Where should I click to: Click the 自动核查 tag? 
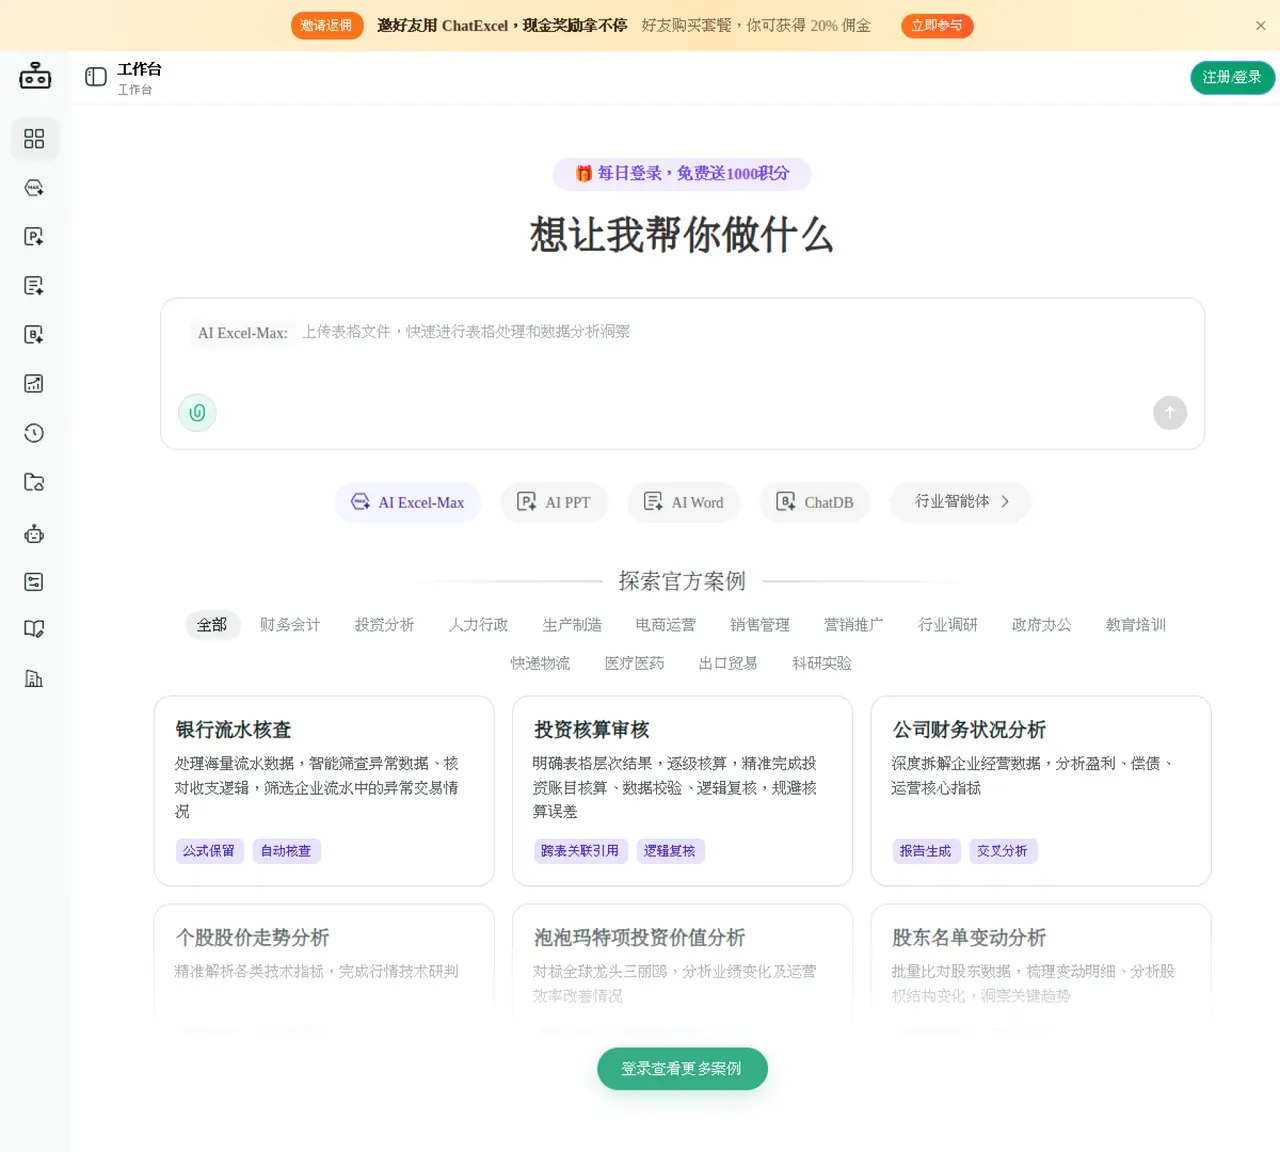pos(286,851)
